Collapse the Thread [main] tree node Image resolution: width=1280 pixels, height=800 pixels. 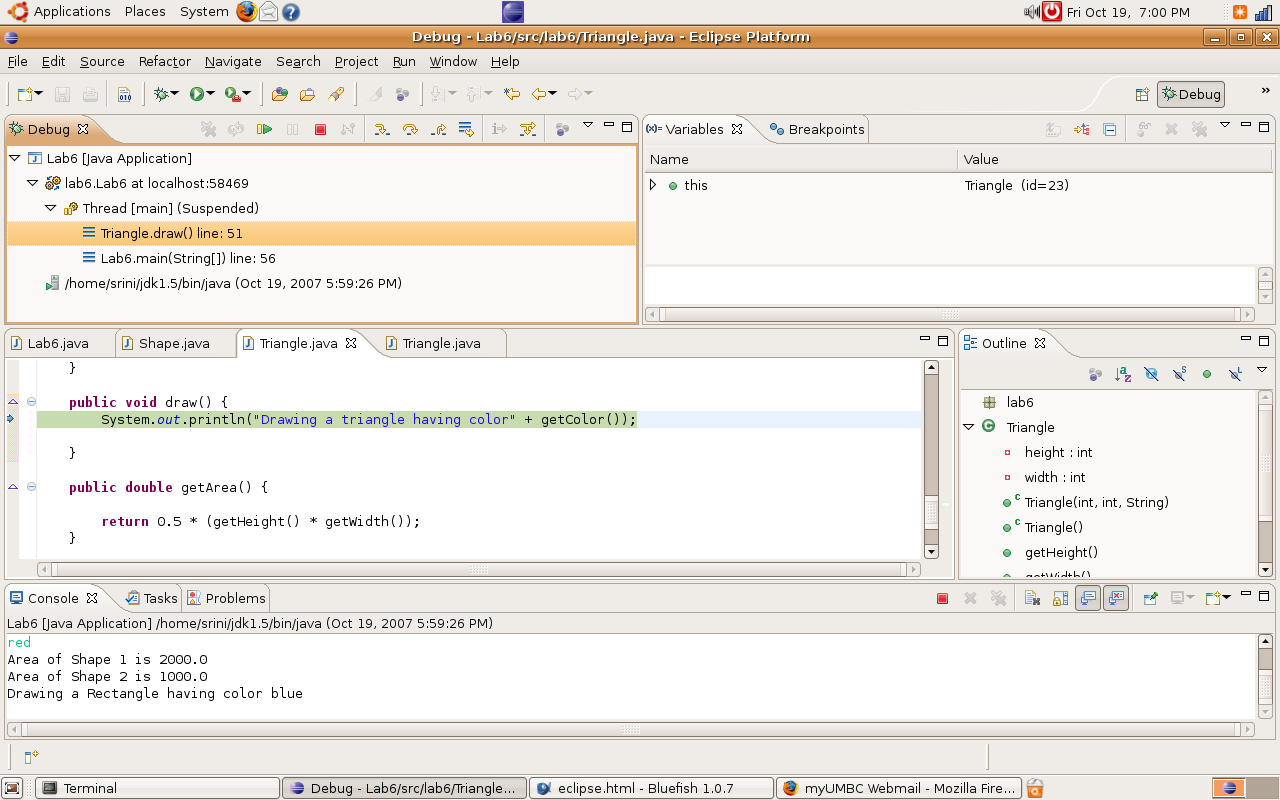click(50, 208)
